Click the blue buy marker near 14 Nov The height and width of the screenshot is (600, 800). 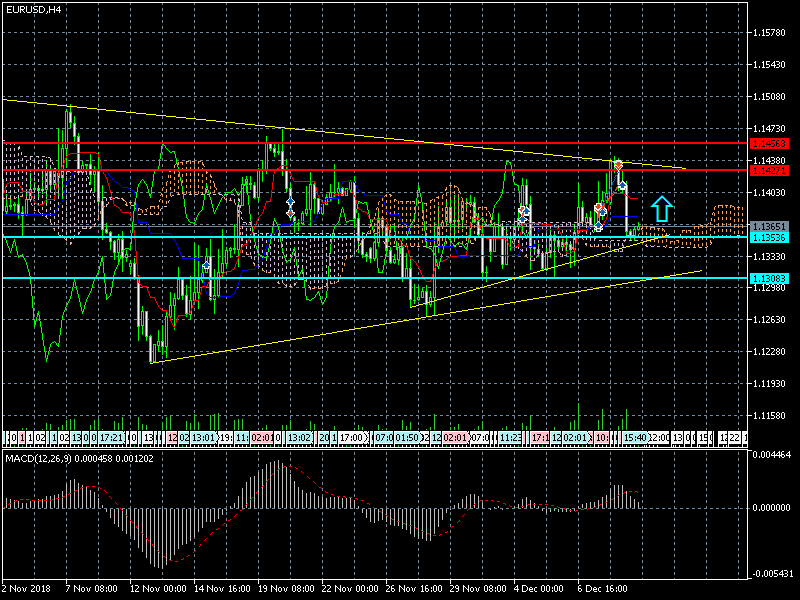(207, 266)
